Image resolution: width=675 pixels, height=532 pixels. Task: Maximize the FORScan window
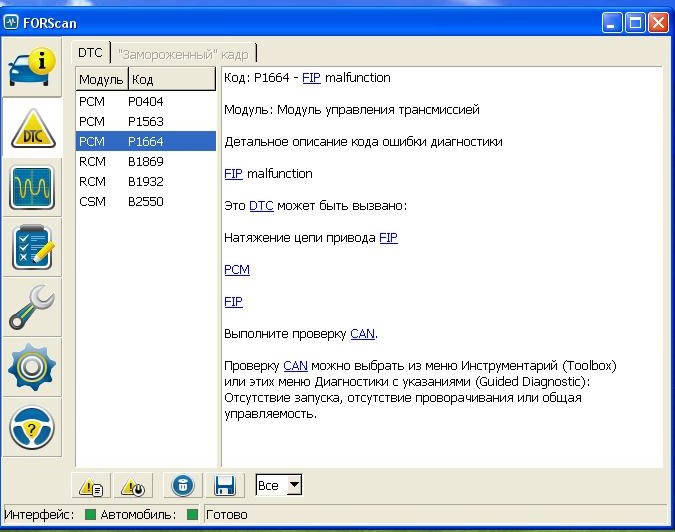point(635,23)
